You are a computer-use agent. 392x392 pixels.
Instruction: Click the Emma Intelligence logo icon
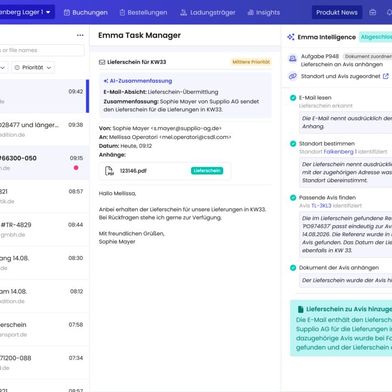[x=291, y=37]
